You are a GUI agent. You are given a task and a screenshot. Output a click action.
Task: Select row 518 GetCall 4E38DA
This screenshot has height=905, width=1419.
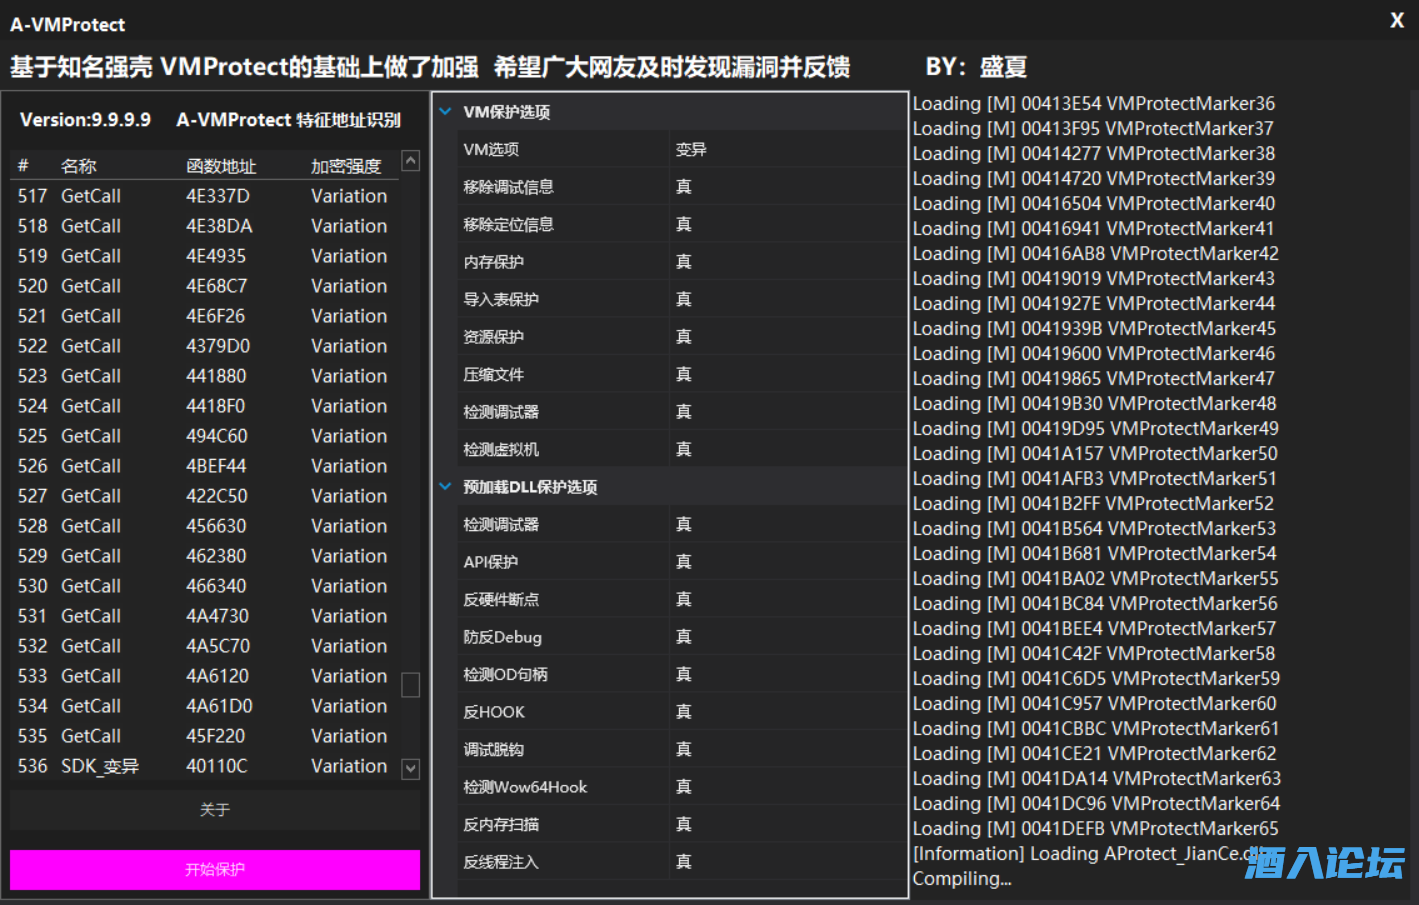(x=204, y=226)
